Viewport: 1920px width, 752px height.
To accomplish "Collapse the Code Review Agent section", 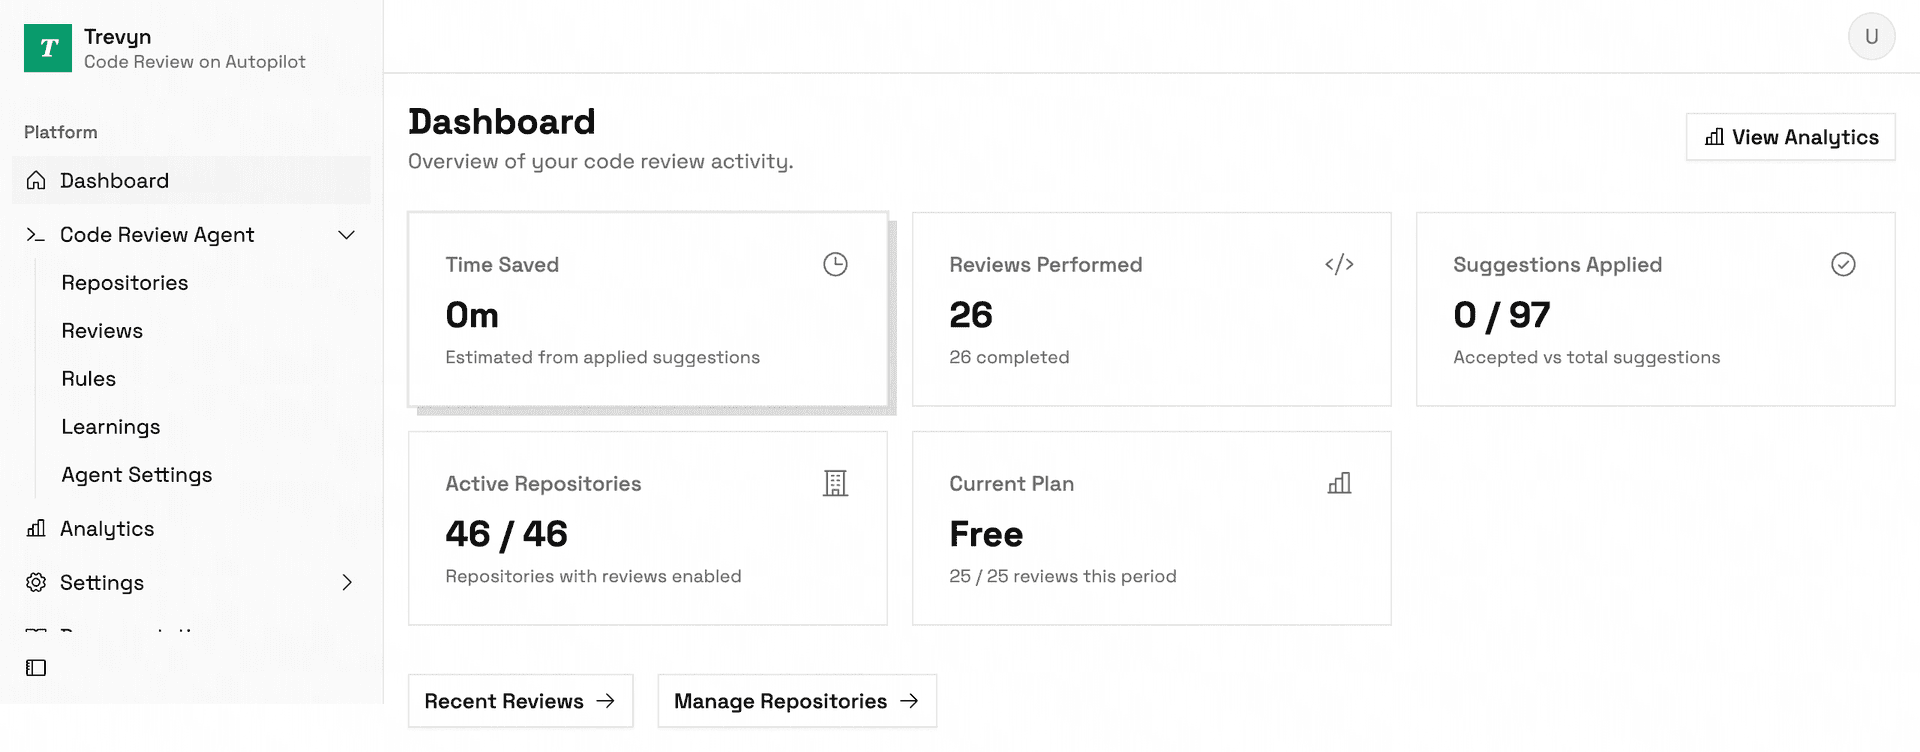I will coord(346,235).
